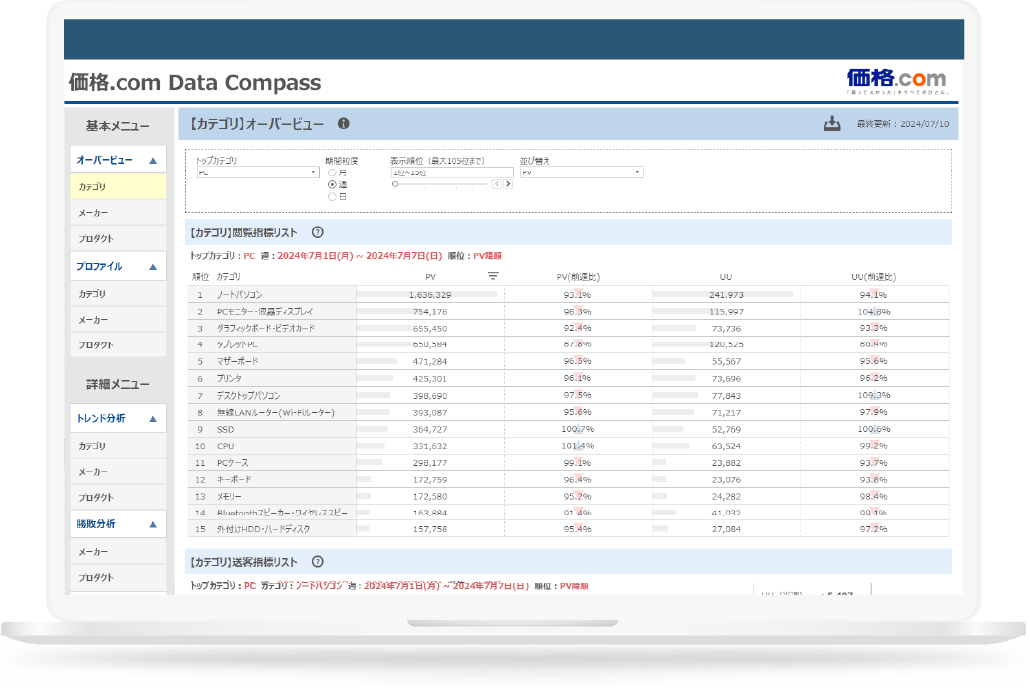The height and width of the screenshot is (688, 1030).
Task: Click the 価格.com logo
Action: click(x=895, y=80)
